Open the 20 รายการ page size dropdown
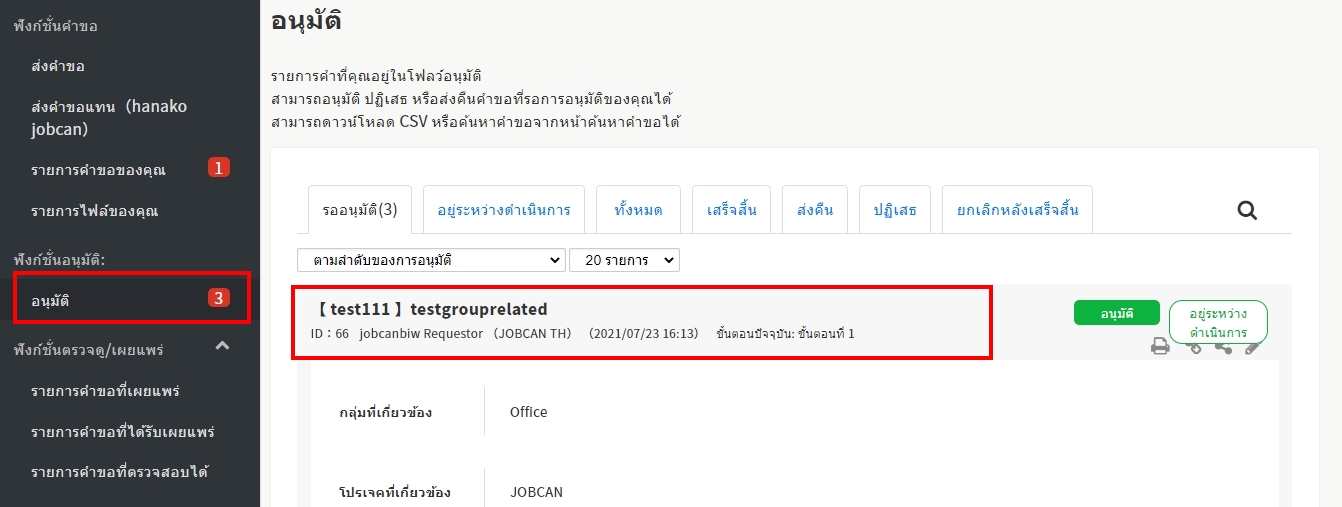Viewport: 1342px width, 507px height. (x=624, y=260)
